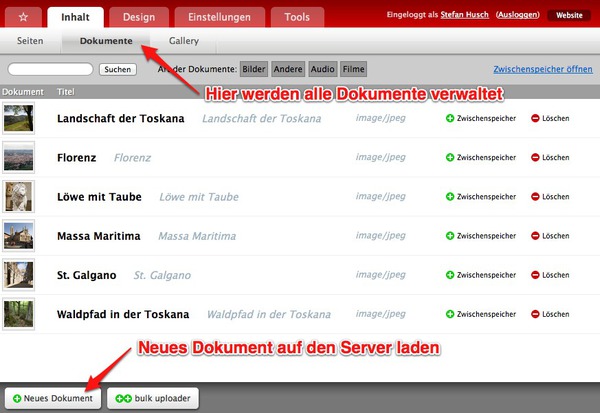The height and width of the screenshot is (413, 600).
Task: Click the bold Löwe mit Taube title
Action: [99, 197]
